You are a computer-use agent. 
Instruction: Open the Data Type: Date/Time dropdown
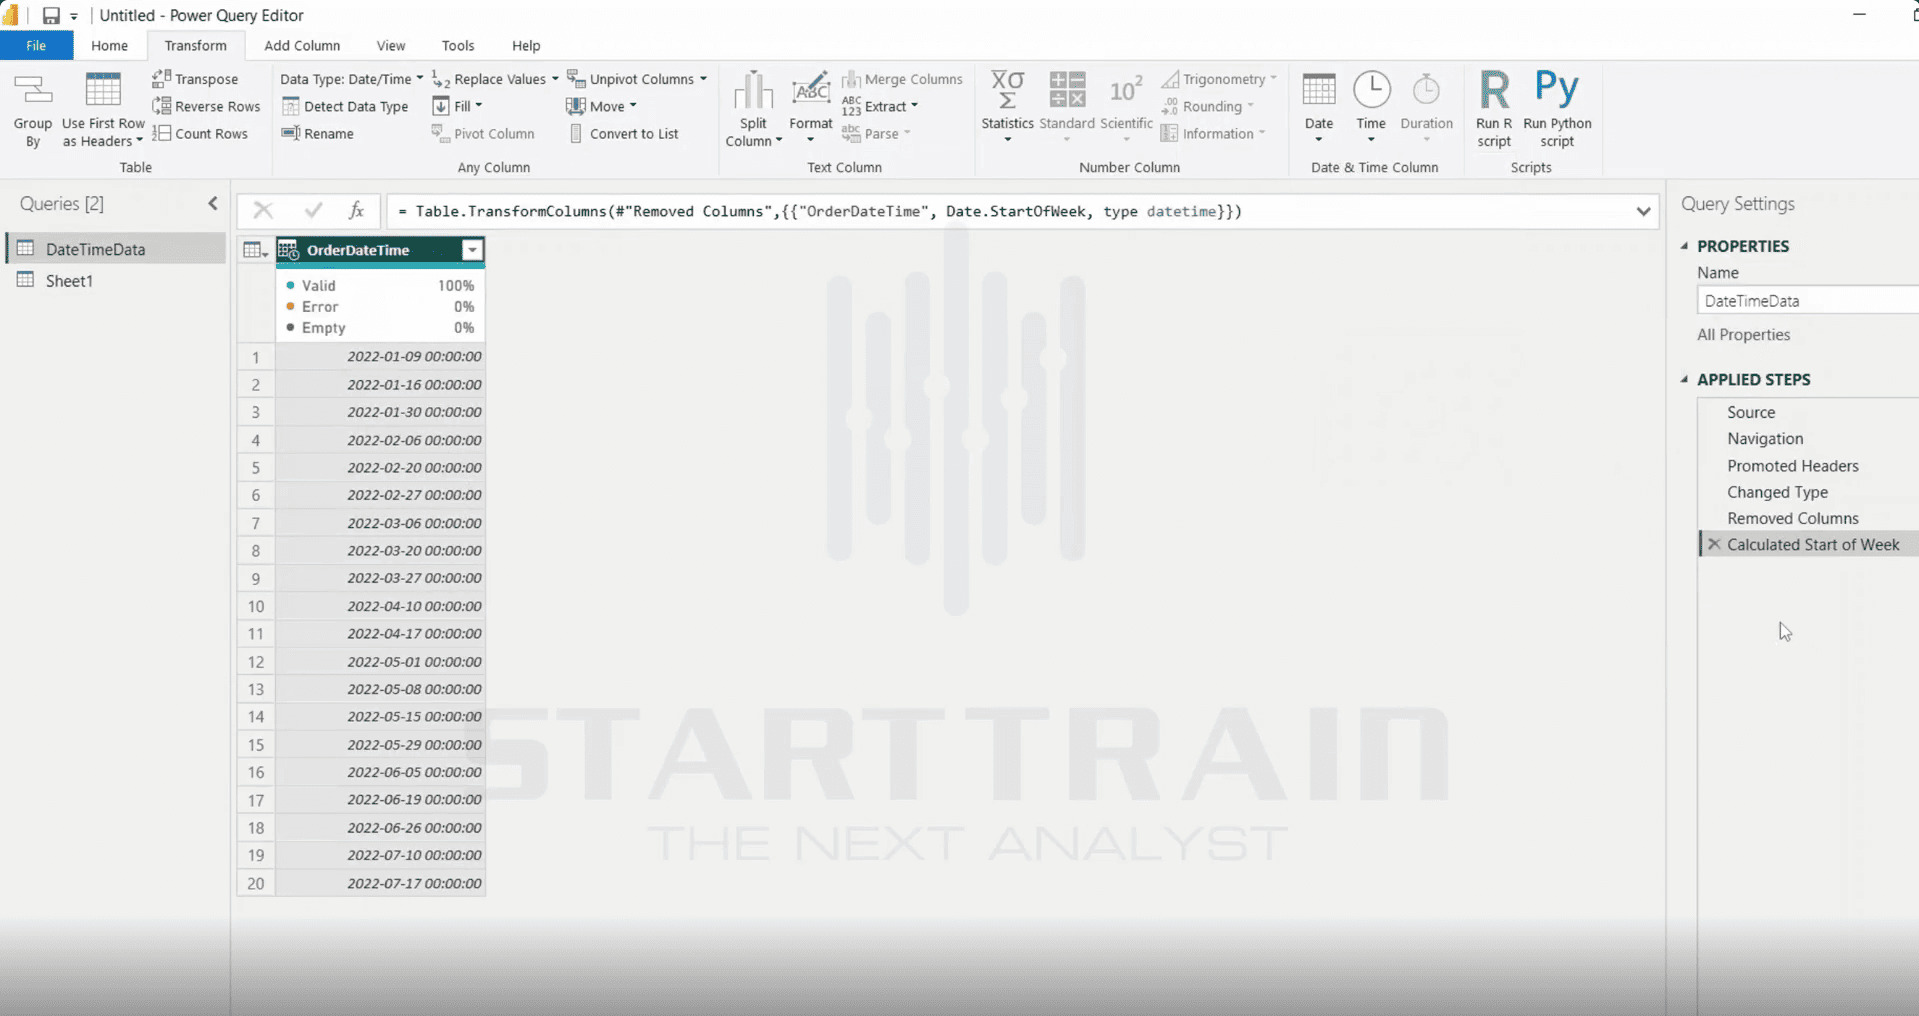(351, 79)
